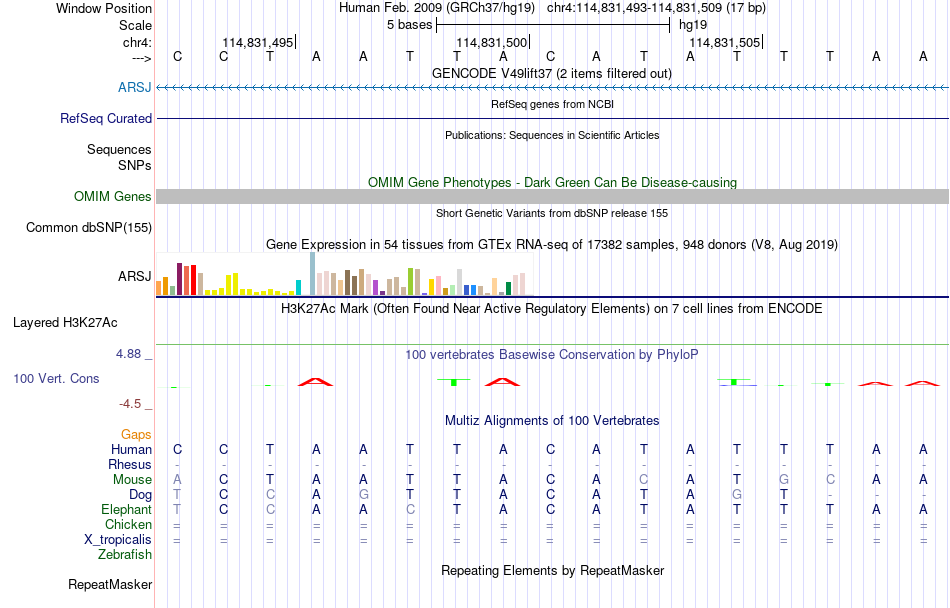Open Repeating Elements by RepeatMasker title
Image resolution: width=950 pixels, height=608 pixels.
(552, 570)
